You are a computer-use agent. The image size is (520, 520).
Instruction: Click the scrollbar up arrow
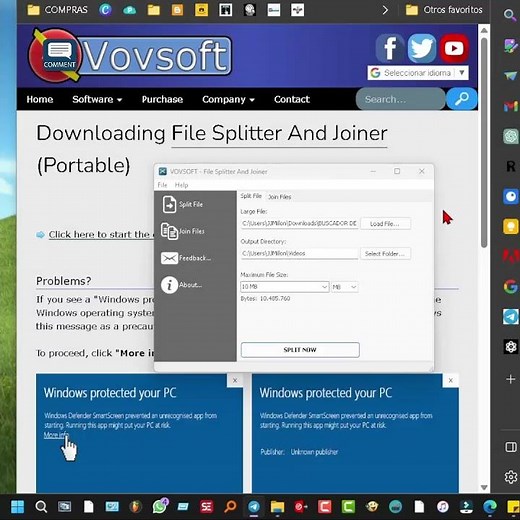[x=484, y=30]
